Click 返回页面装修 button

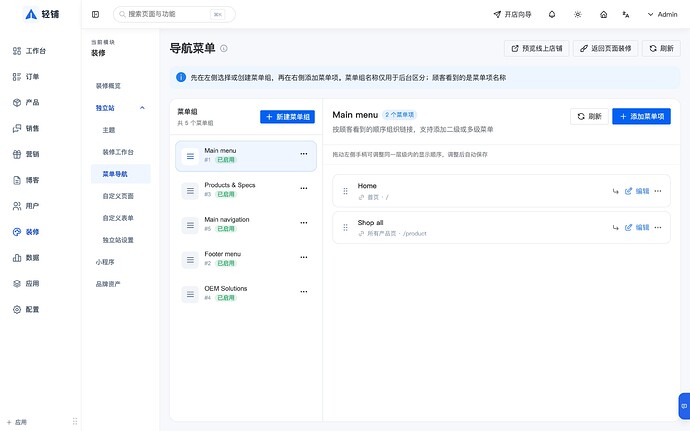pos(606,48)
